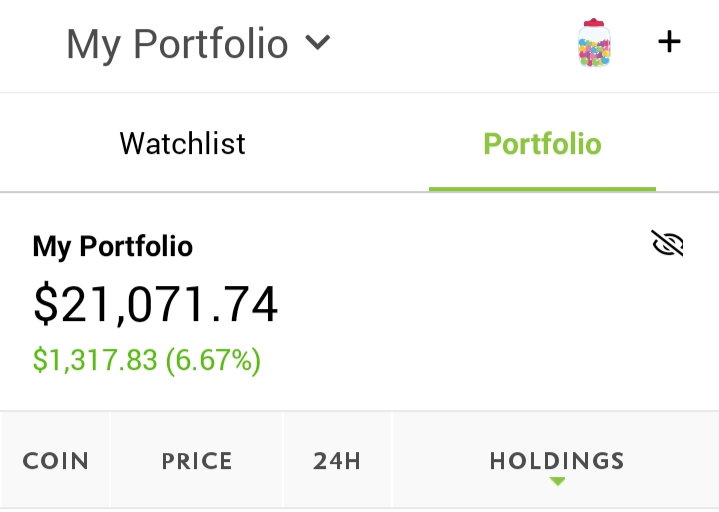Viewport: 719px width, 512px height.
Task: Toggle the green sort arrow under HOLDINGS
Action: (x=557, y=481)
